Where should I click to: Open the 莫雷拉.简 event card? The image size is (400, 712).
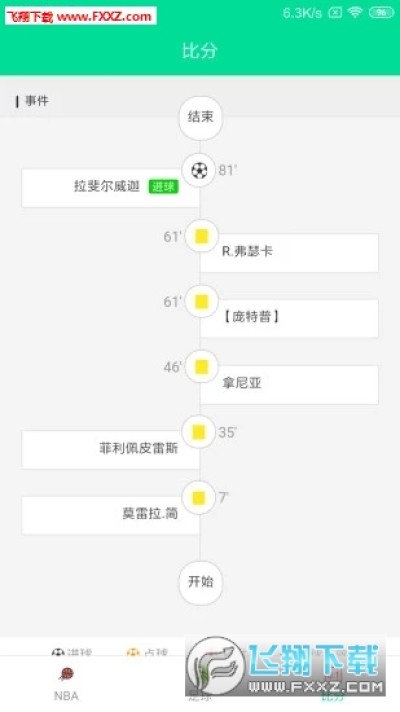tap(110, 515)
